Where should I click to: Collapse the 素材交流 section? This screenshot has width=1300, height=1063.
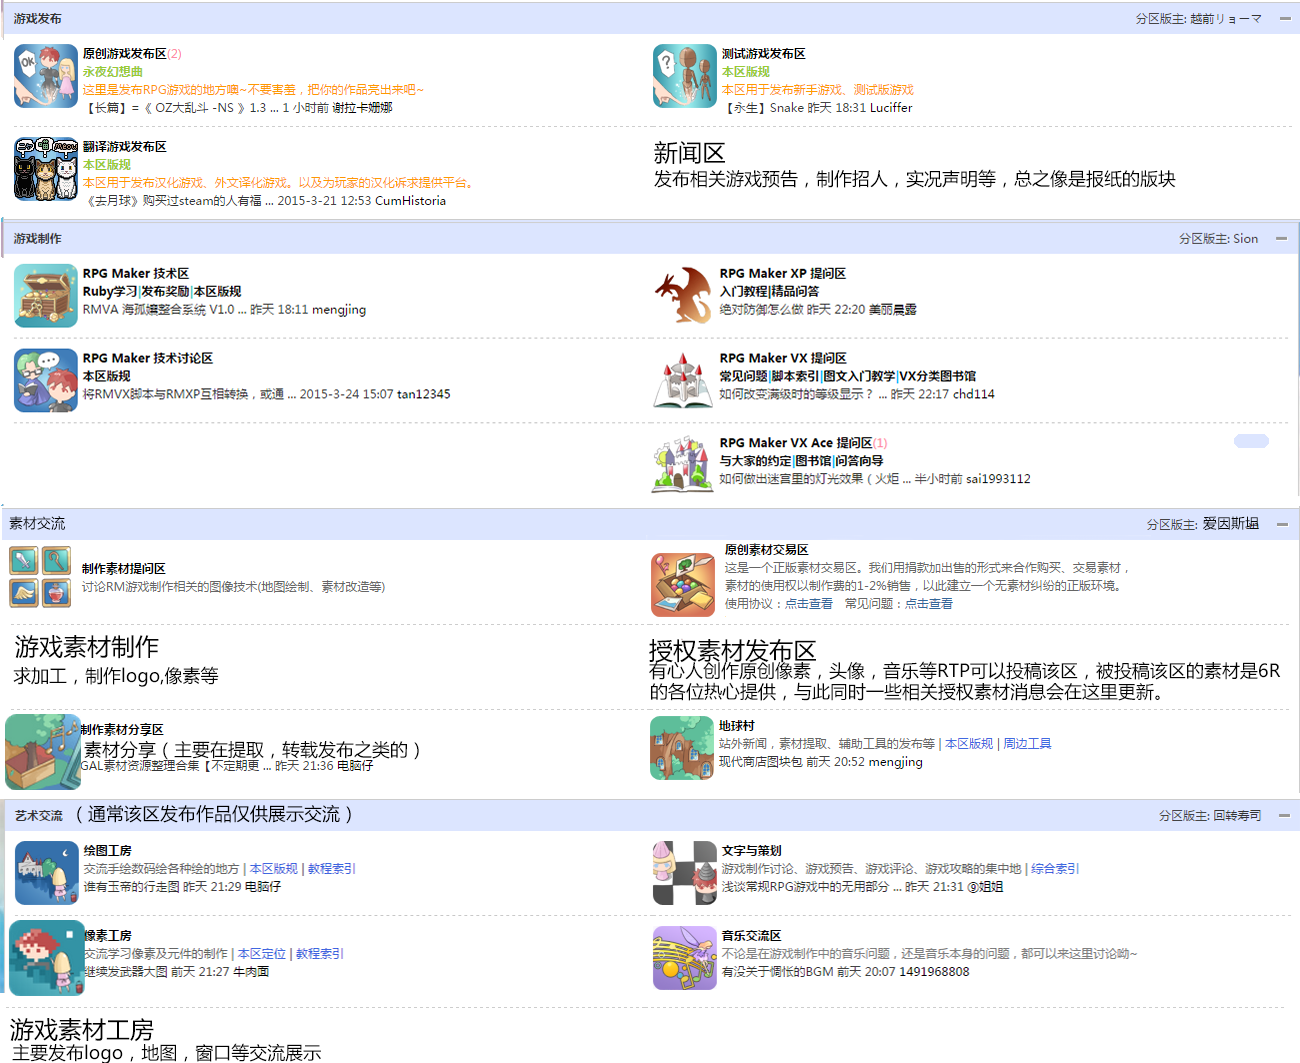(x=1282, y=524)
